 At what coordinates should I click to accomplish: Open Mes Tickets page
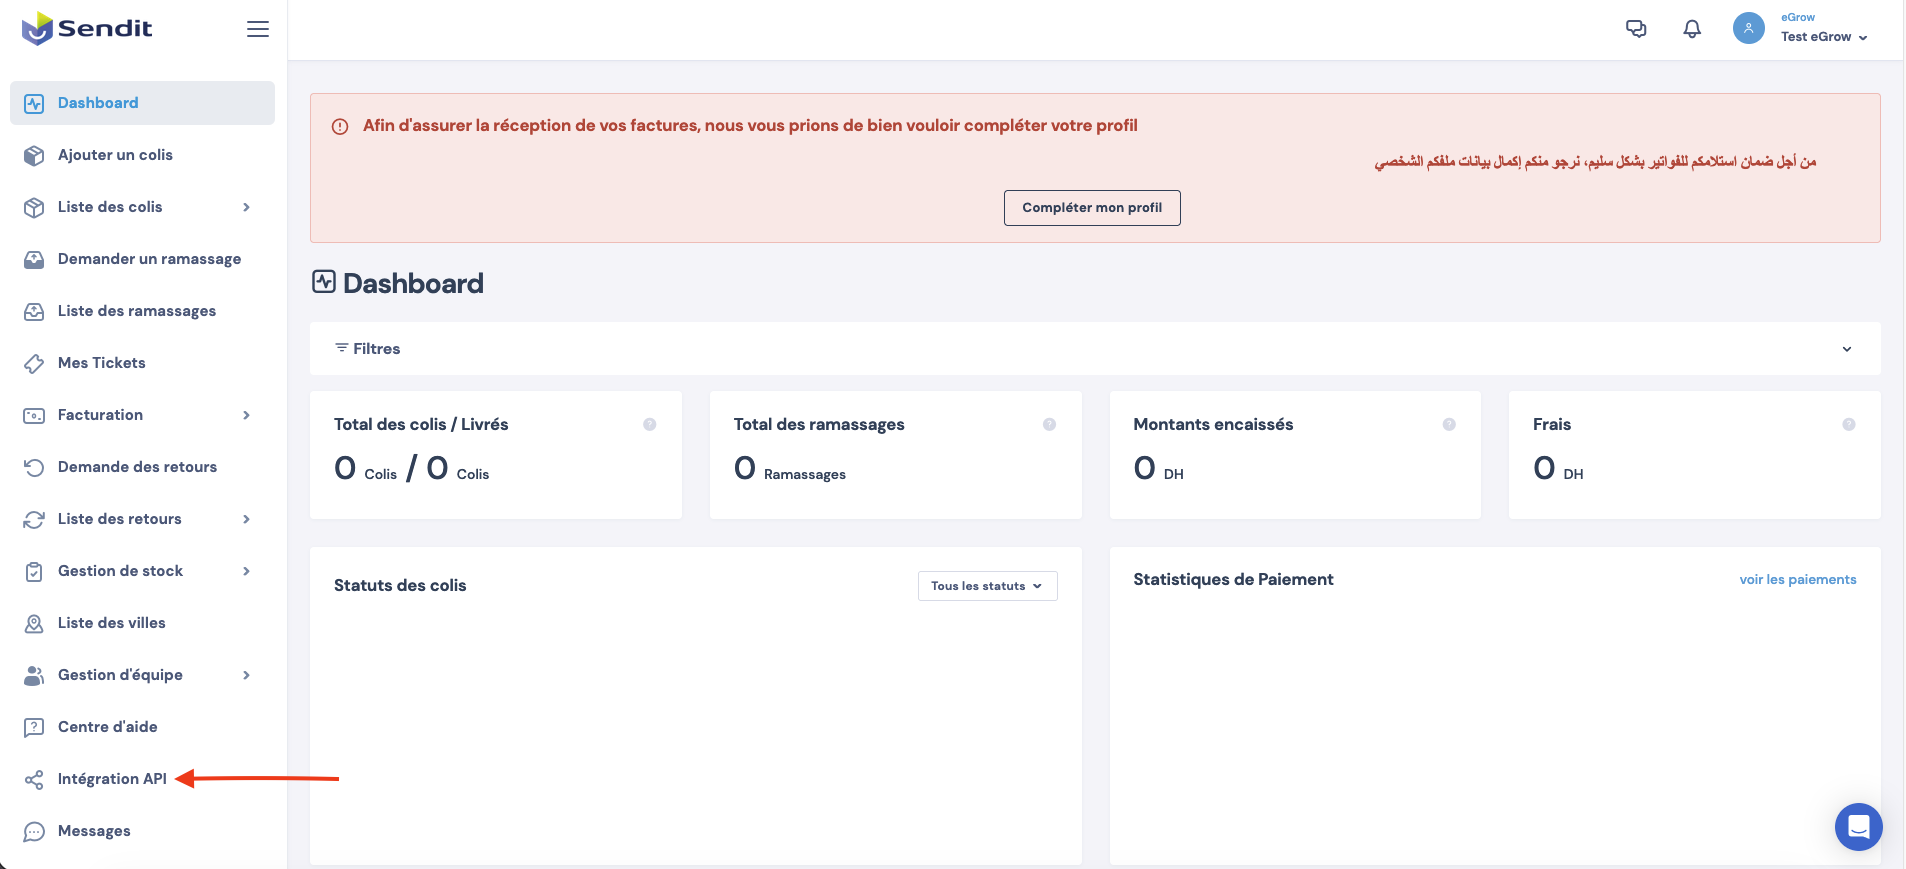(102, 363)
